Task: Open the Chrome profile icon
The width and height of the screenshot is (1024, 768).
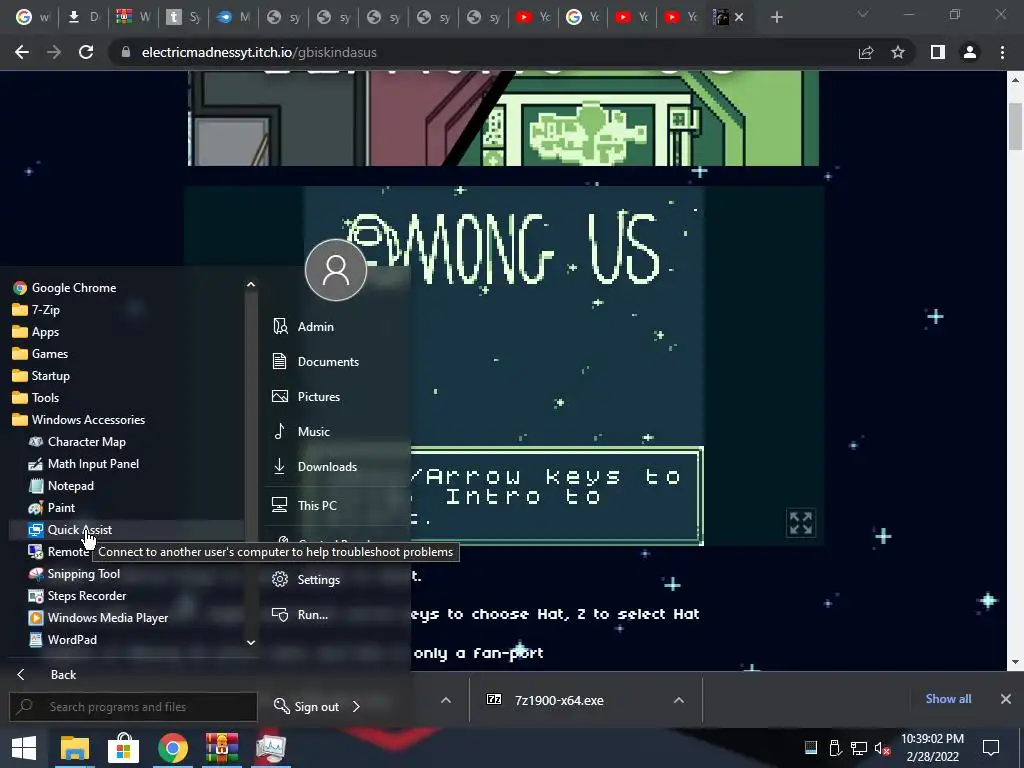Action: tap(970, 52)
